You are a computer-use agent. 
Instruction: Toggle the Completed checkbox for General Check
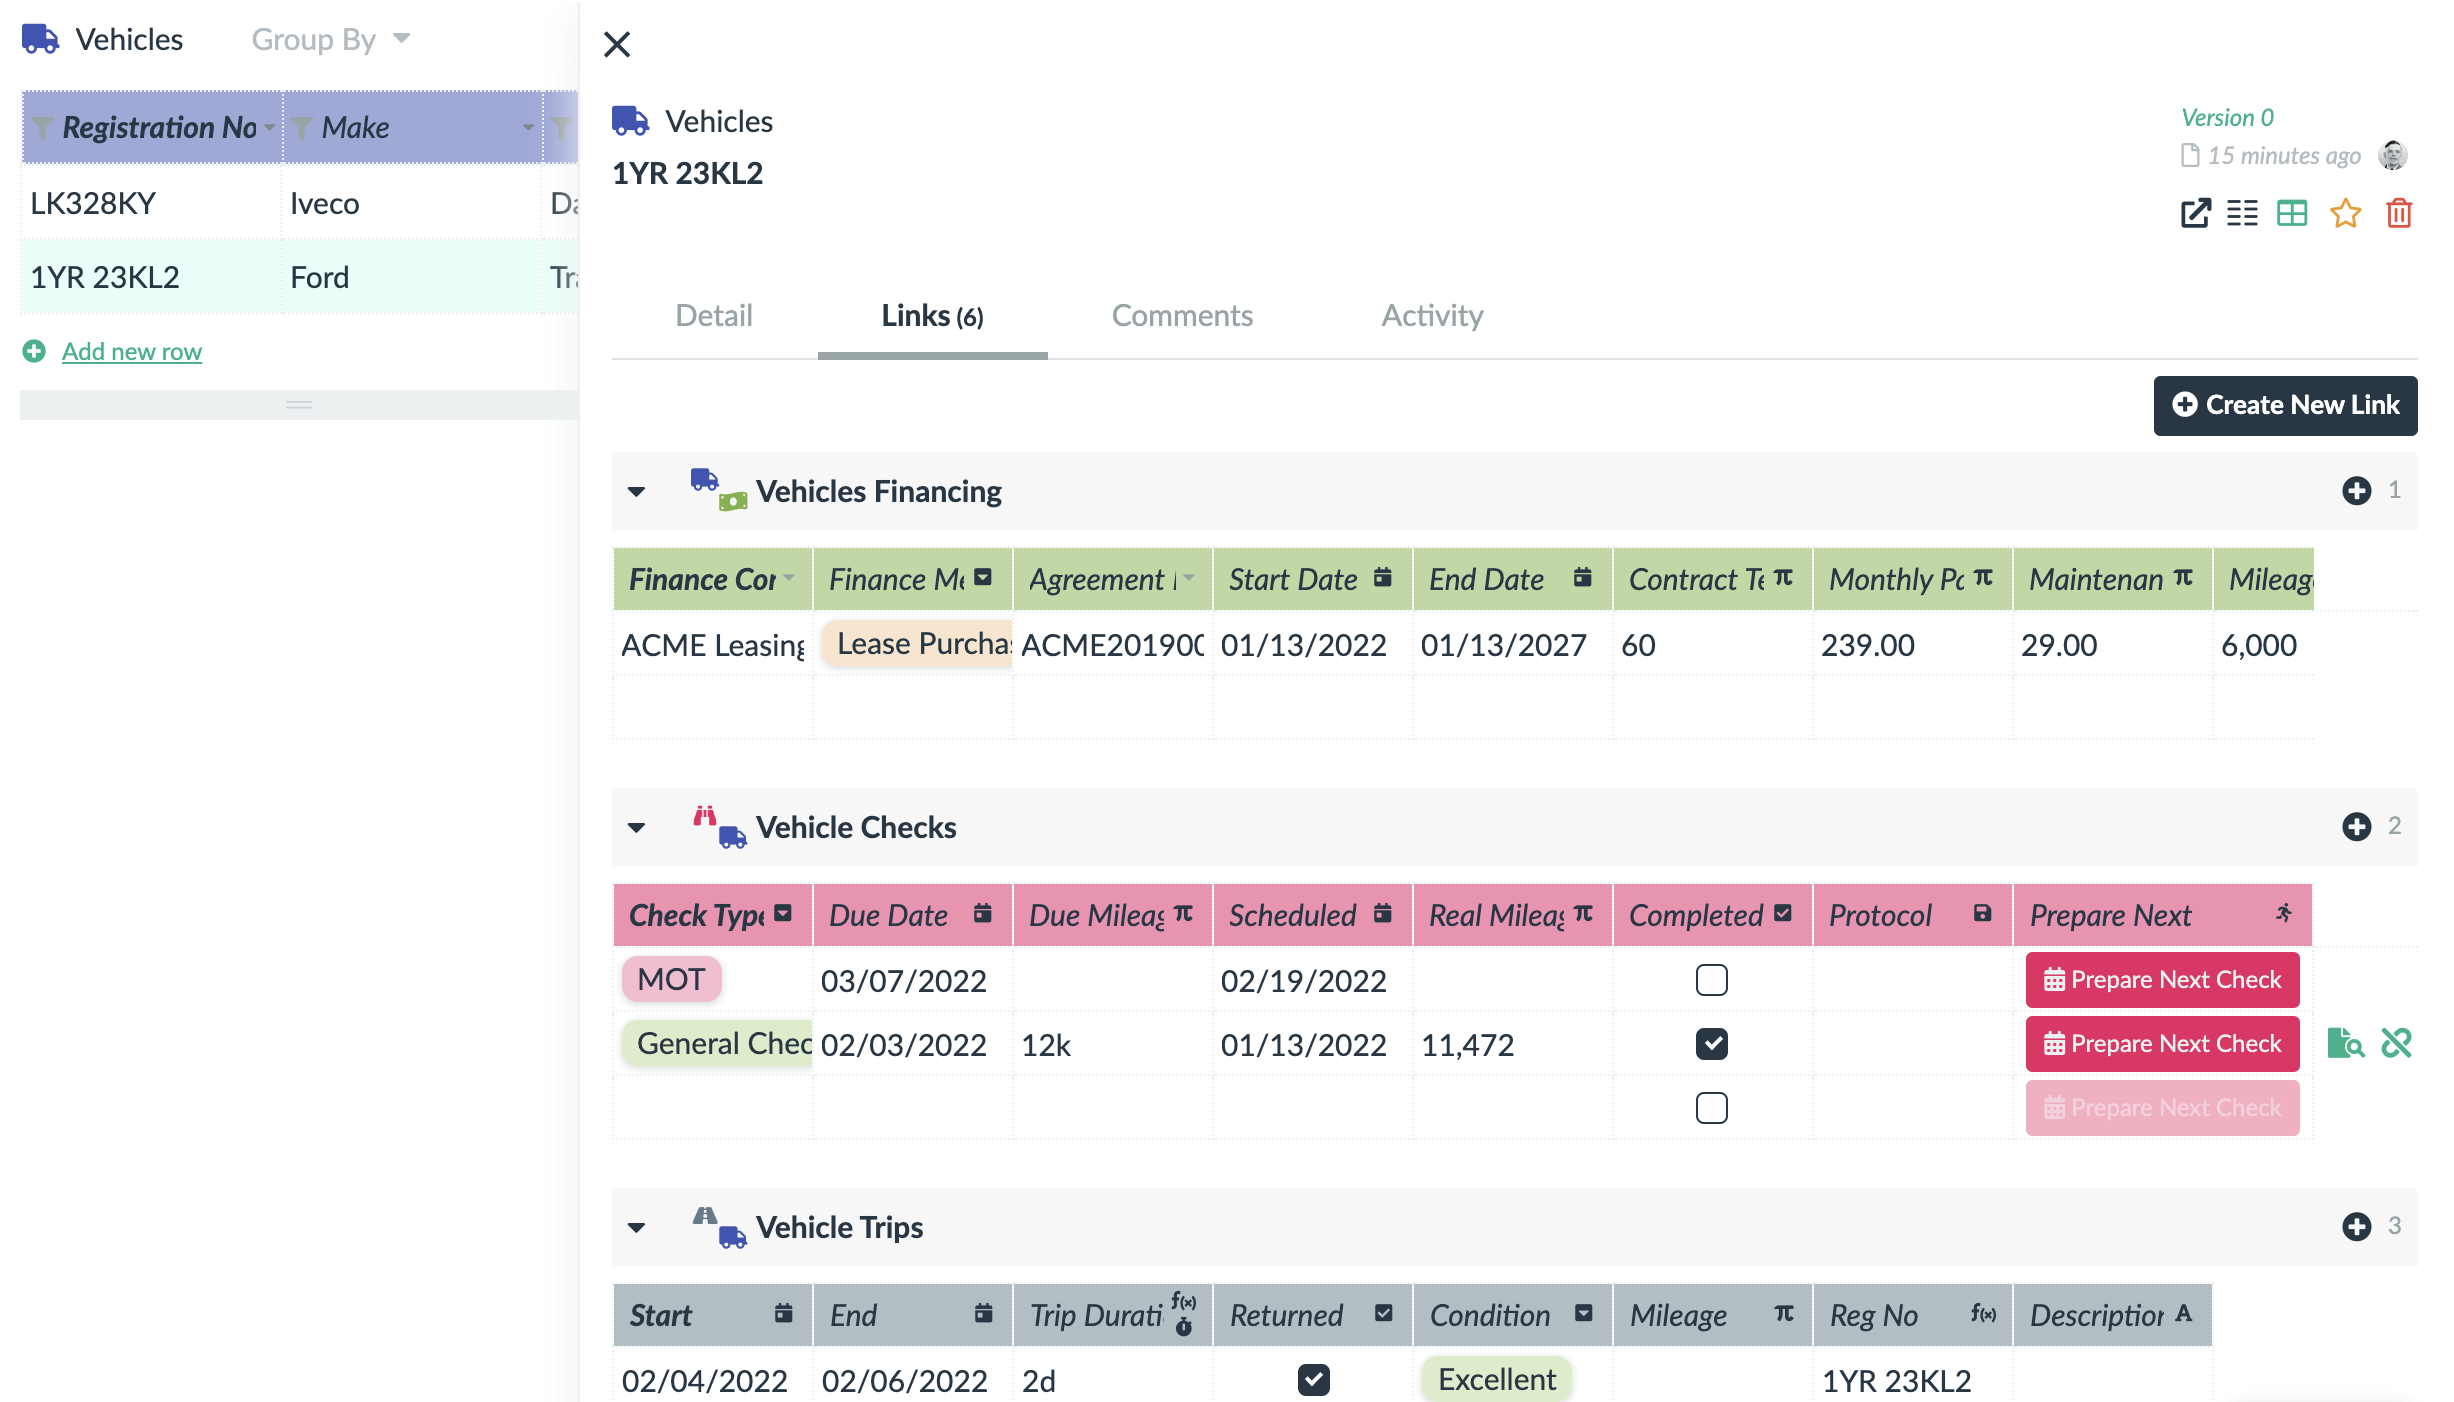[1712, 1043]
